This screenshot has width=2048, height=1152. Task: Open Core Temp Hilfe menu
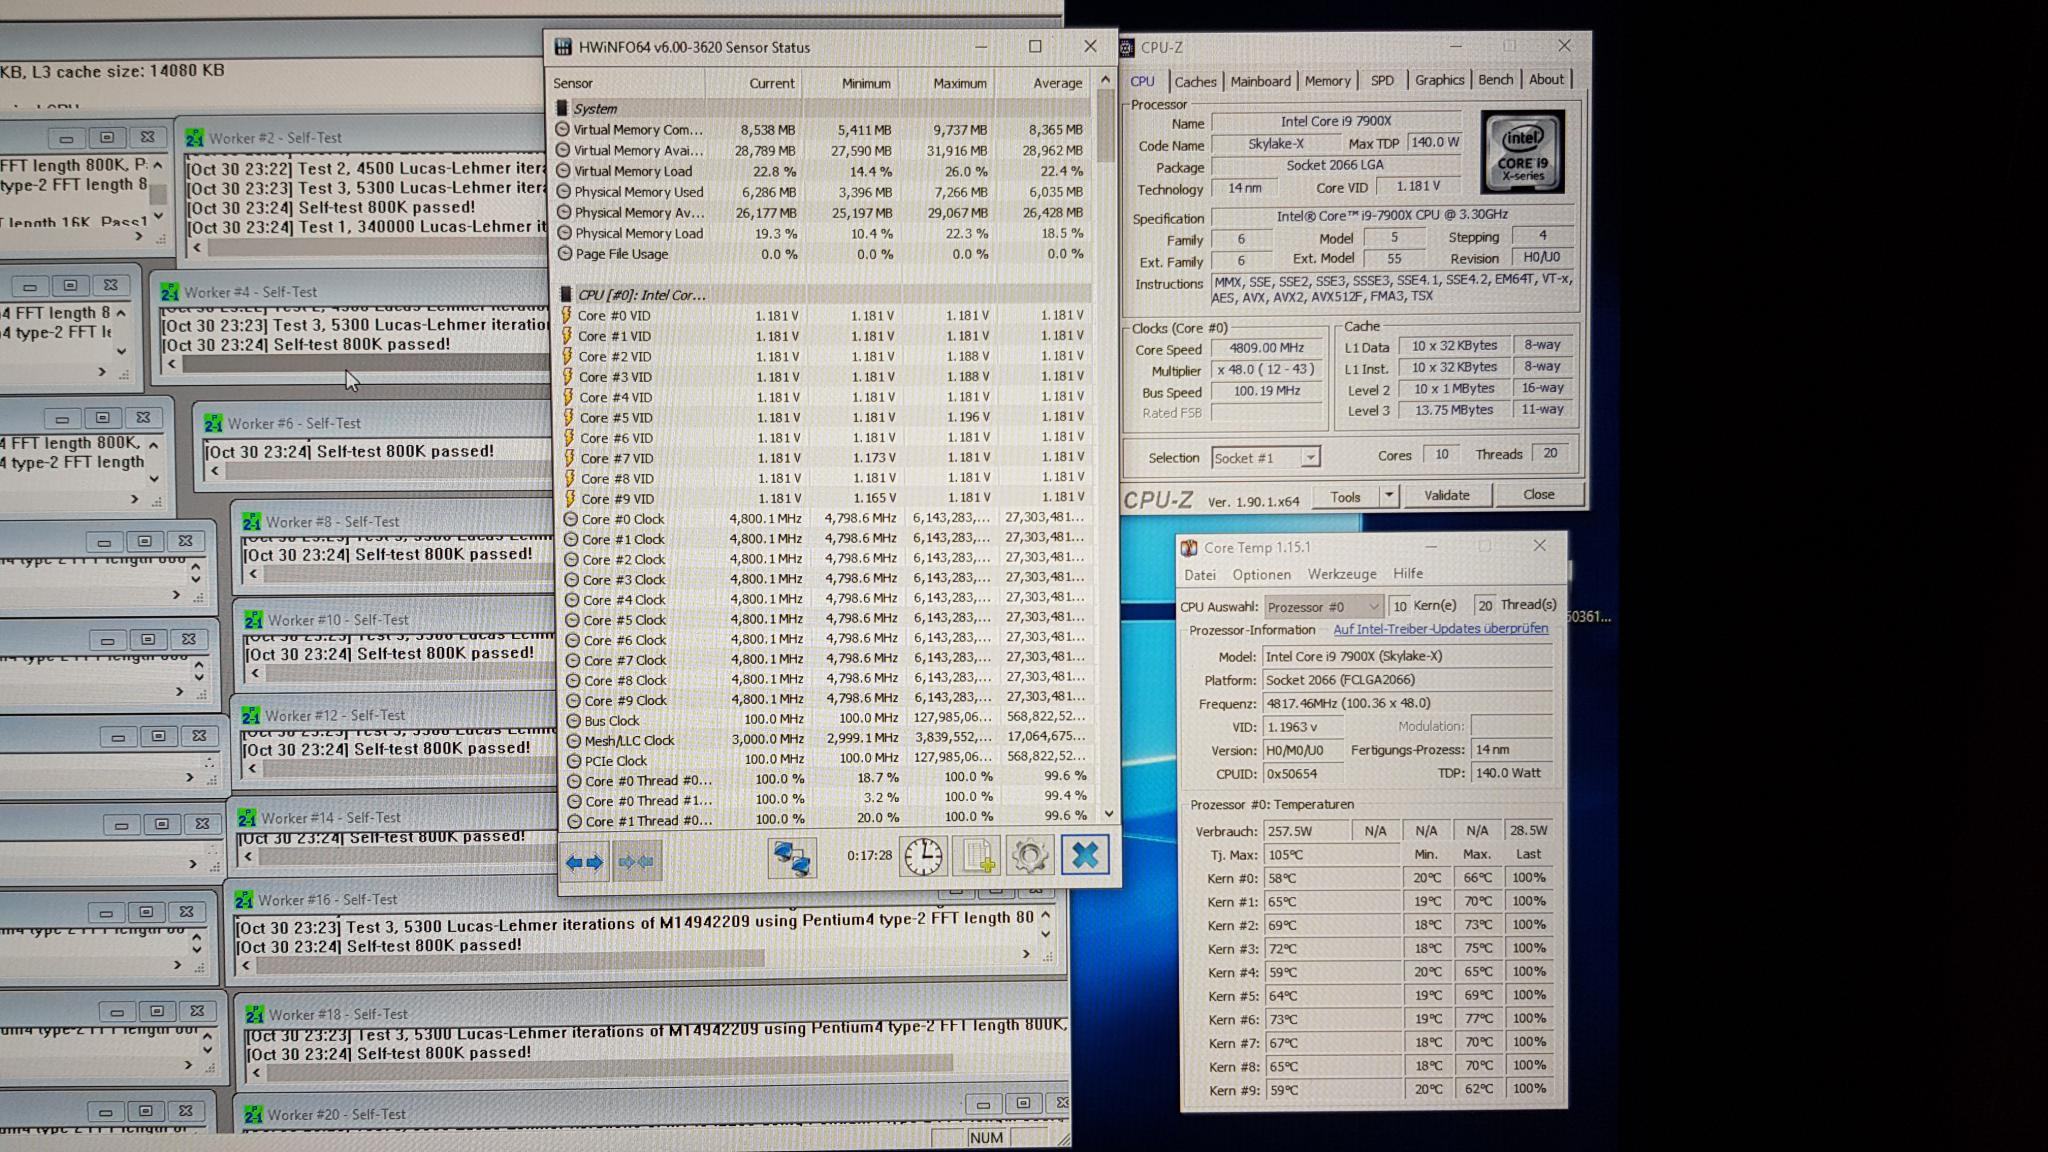[x=1408, y=574]
